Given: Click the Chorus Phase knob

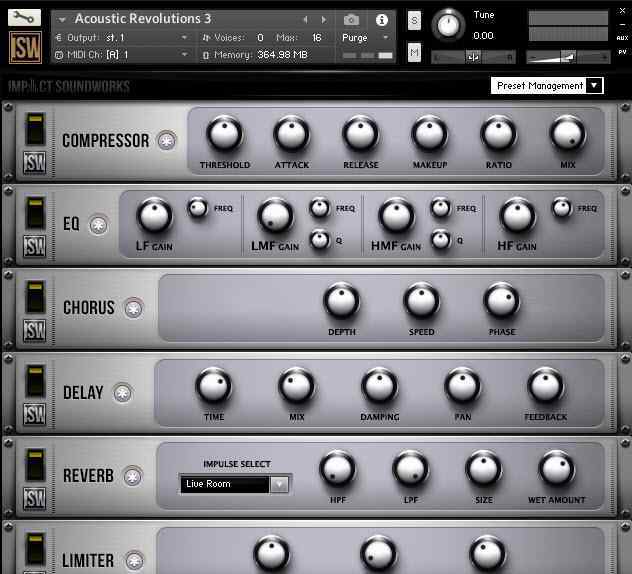Looking at the screenshot, I should point(502,301).
